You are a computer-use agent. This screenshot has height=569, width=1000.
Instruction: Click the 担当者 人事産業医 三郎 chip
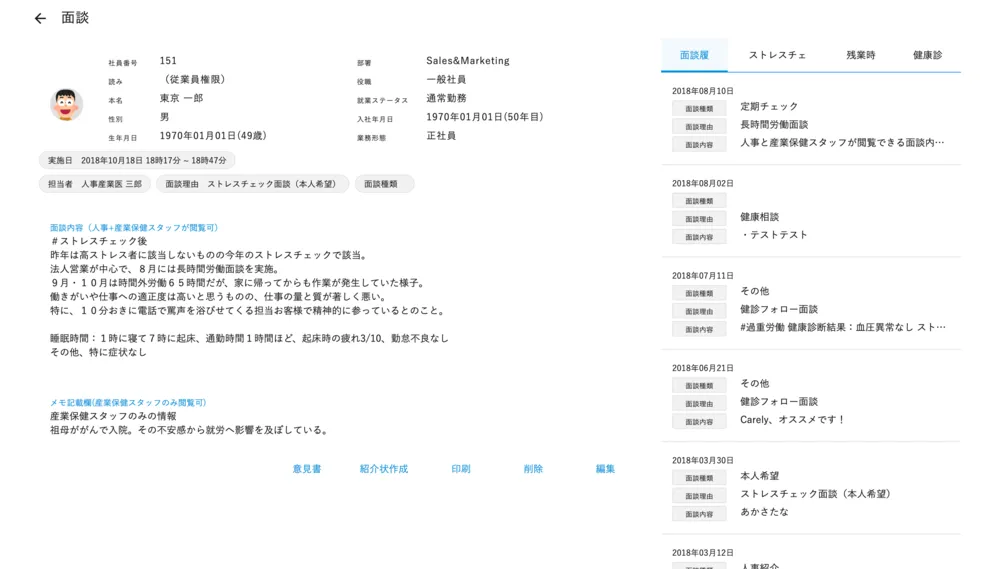[95, 184]
